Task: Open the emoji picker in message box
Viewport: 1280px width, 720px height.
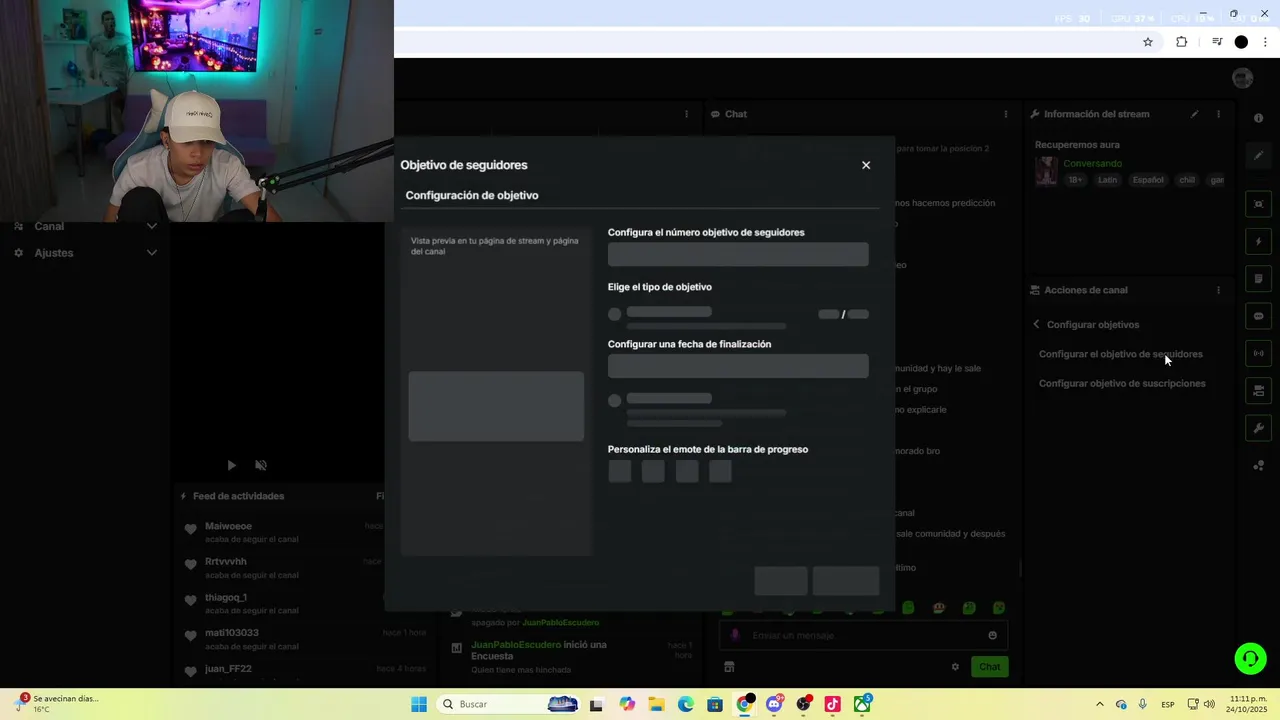Action: 992,635
